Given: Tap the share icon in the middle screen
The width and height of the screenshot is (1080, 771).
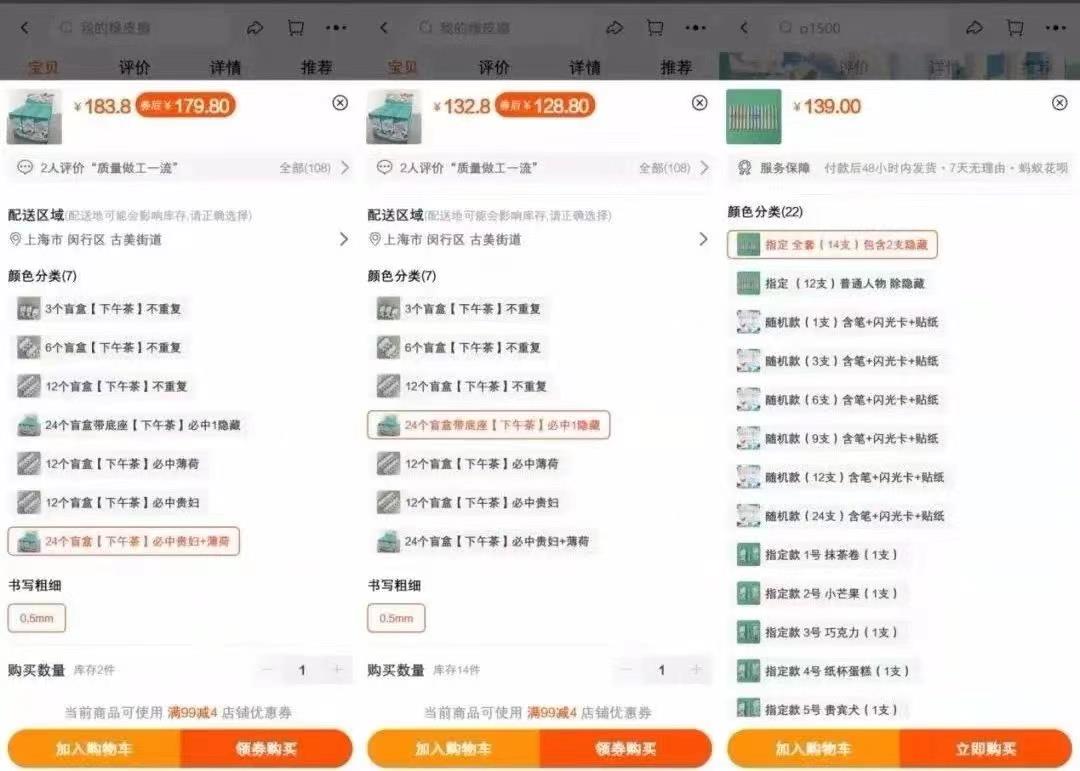Looking at the screenshot, I should (614, 28).
